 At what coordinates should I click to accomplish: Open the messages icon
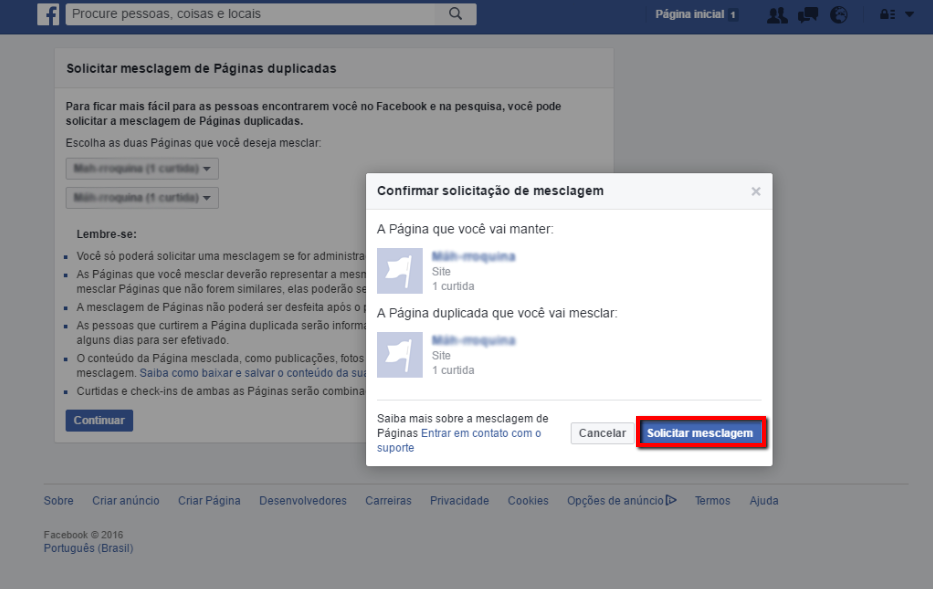pyautogui.click(x=808, y=15)
